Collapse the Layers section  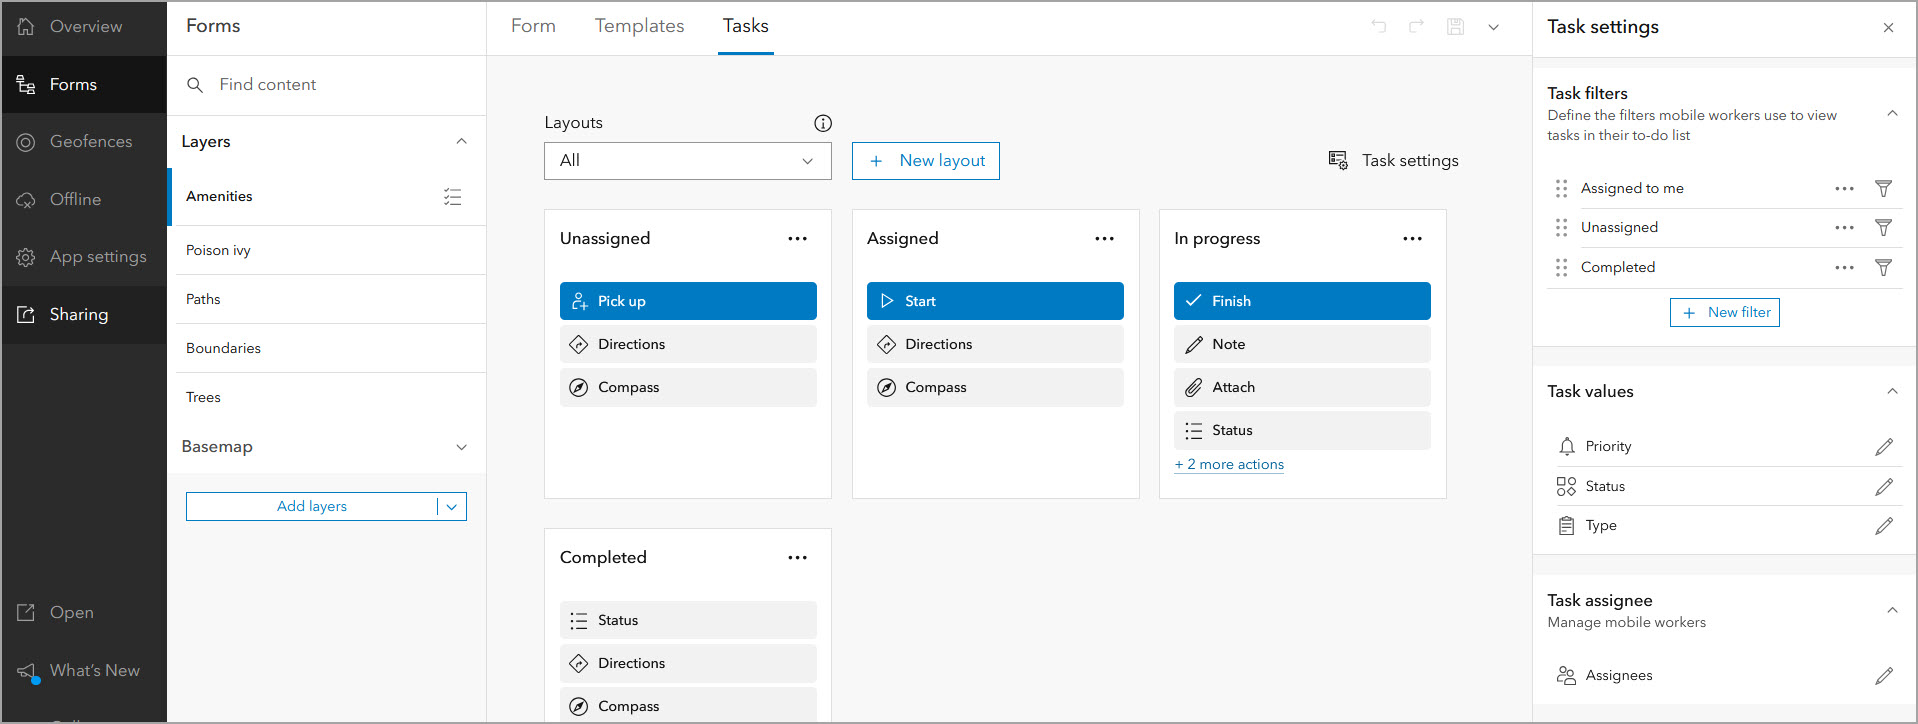(461, 142)
